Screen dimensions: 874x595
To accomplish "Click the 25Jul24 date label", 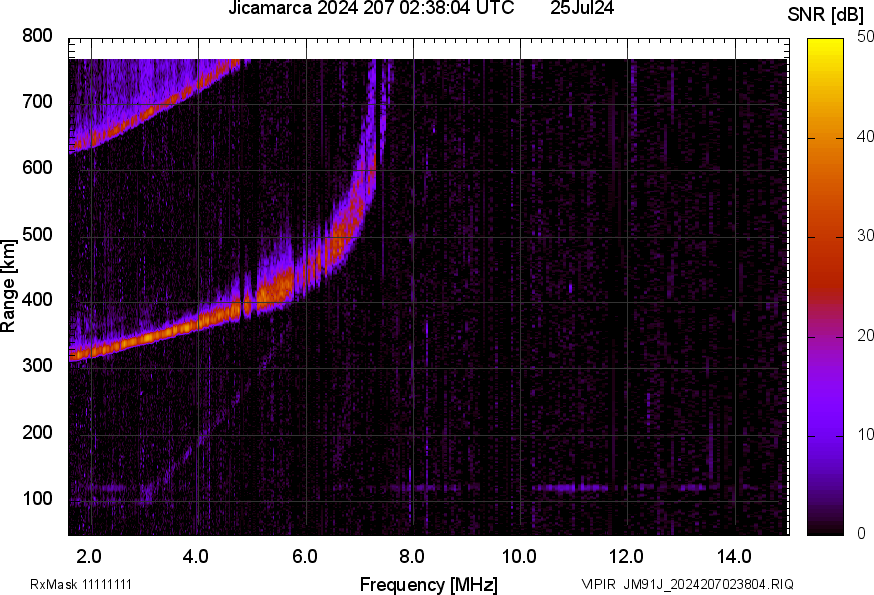I will pyautogui.click(x=582, y=9).
